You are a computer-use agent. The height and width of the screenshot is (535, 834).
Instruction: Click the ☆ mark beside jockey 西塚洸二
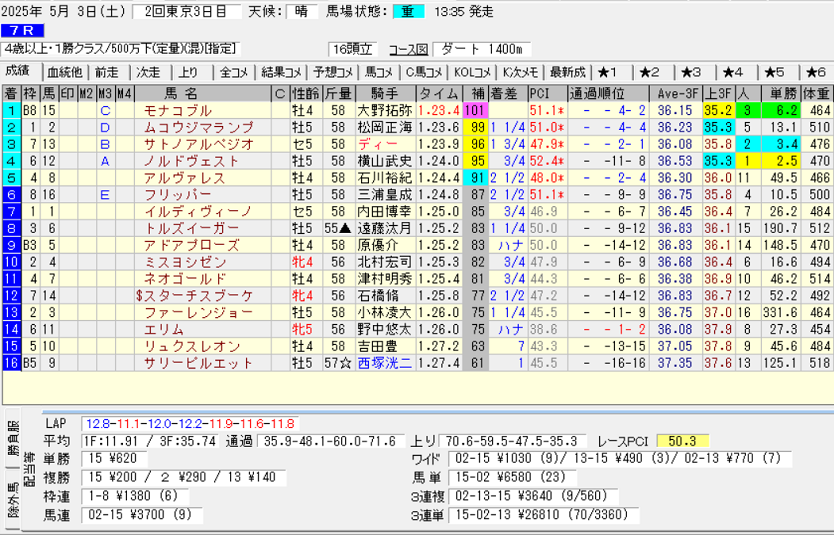tap(346, 364)
